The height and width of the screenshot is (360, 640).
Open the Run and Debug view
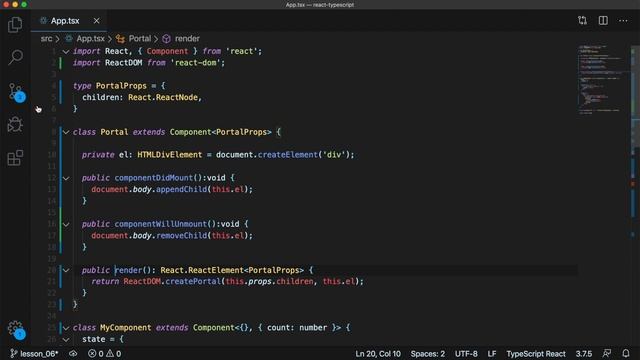click(15, 124)
